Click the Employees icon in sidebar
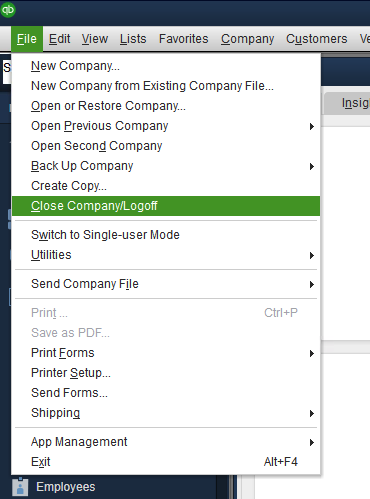 (20, 487)
